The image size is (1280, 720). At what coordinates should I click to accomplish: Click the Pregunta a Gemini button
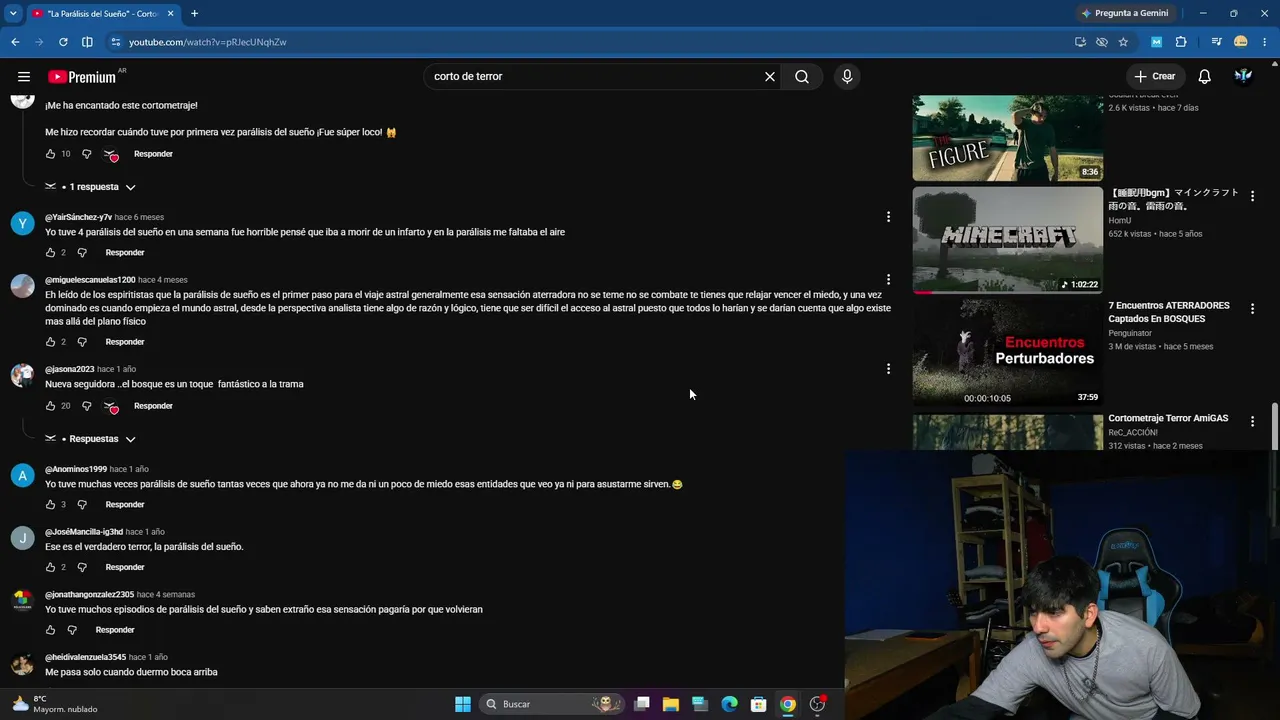click(x=1125, y=13)
